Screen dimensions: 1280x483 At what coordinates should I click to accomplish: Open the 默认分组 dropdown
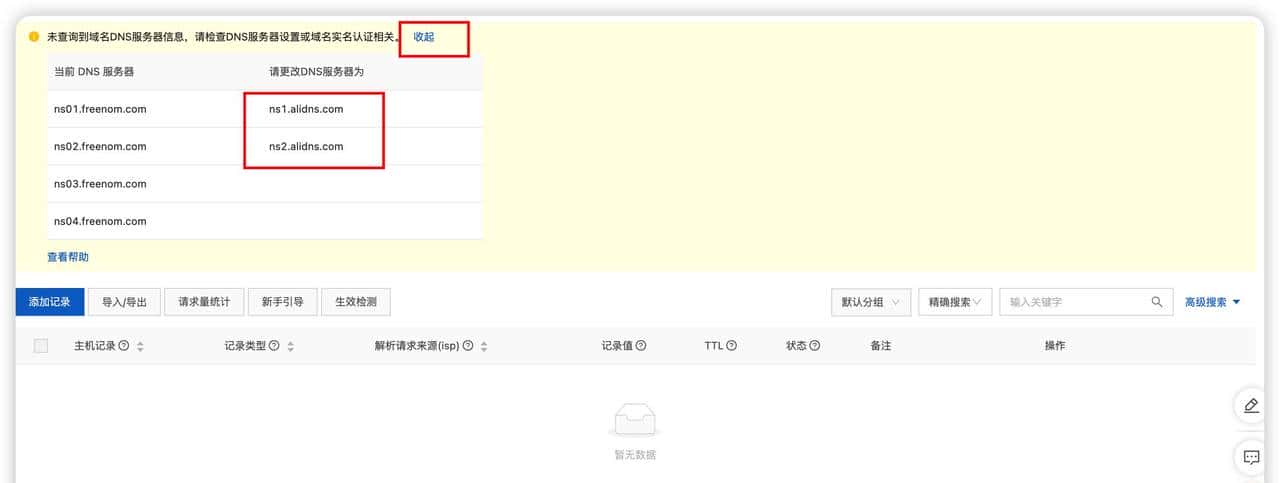pos(871,302)
